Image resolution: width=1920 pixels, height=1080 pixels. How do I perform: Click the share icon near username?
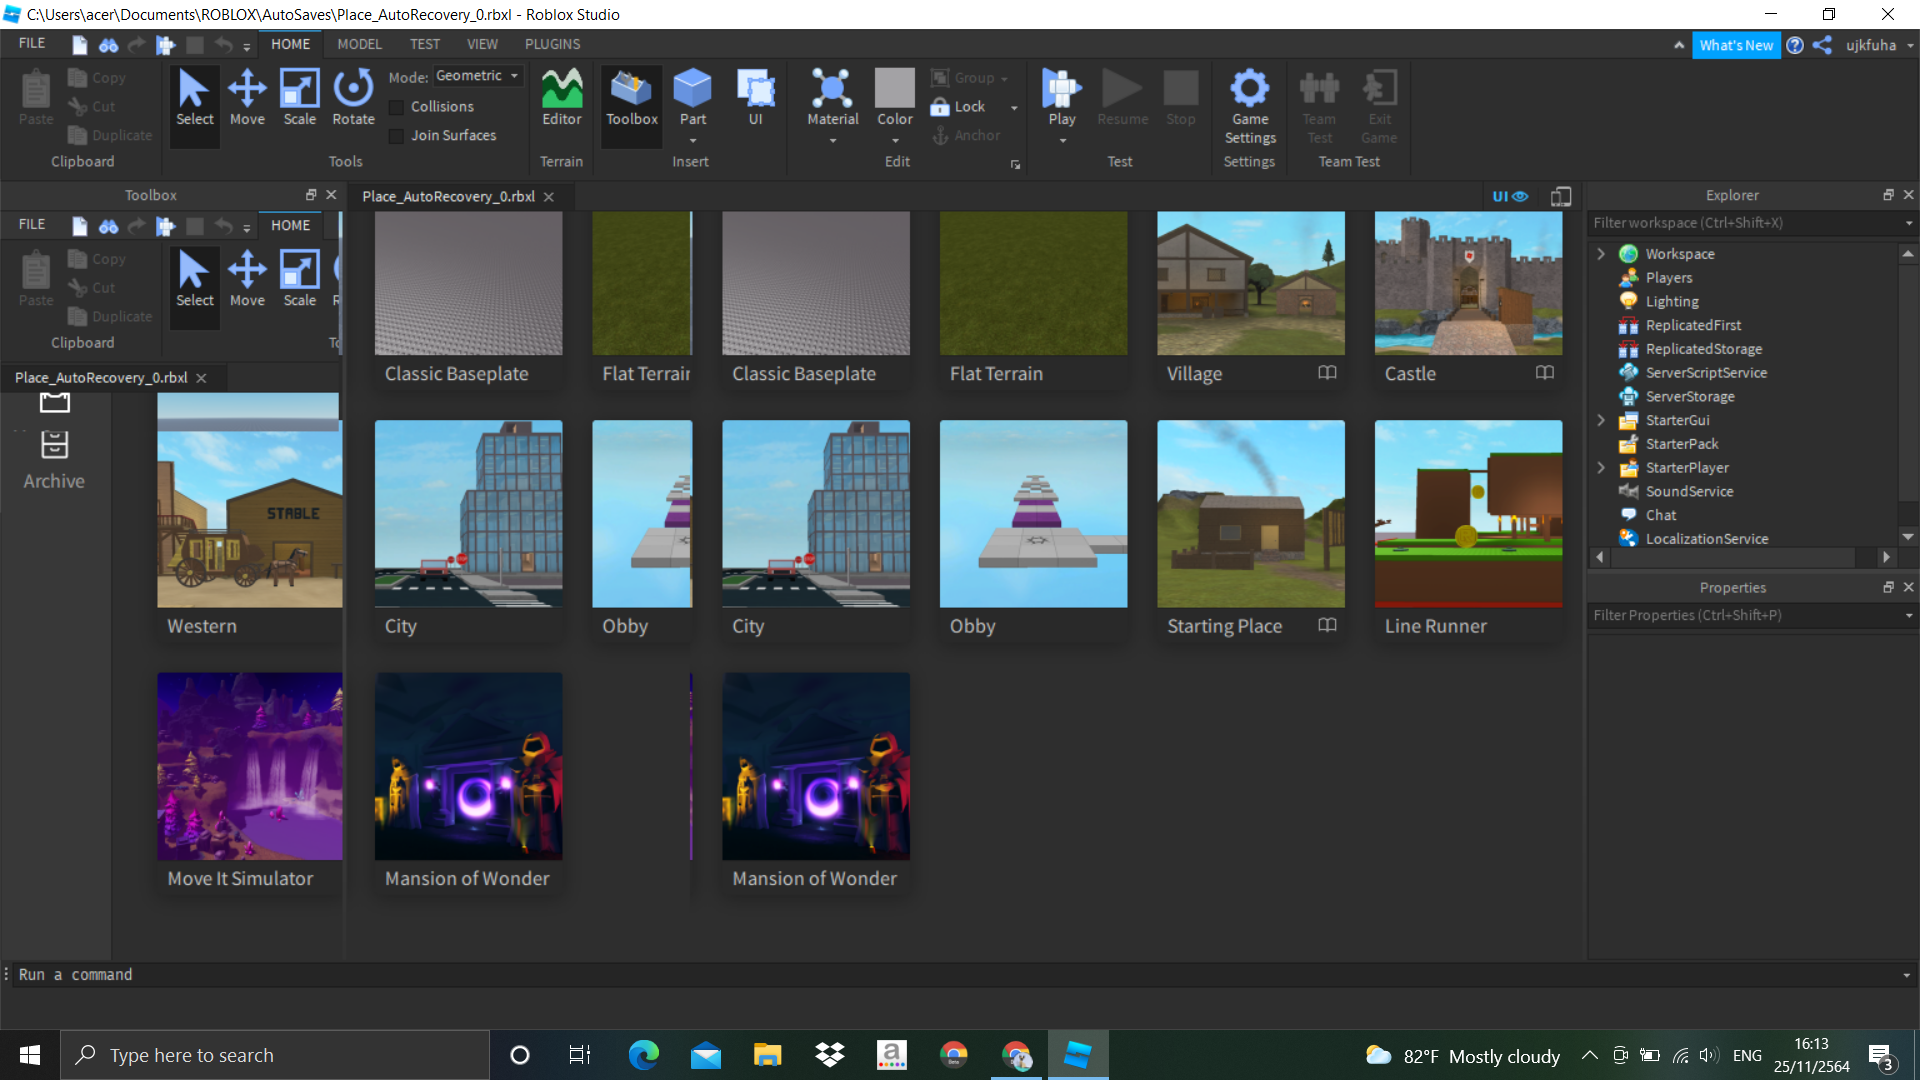[1822, 45]
